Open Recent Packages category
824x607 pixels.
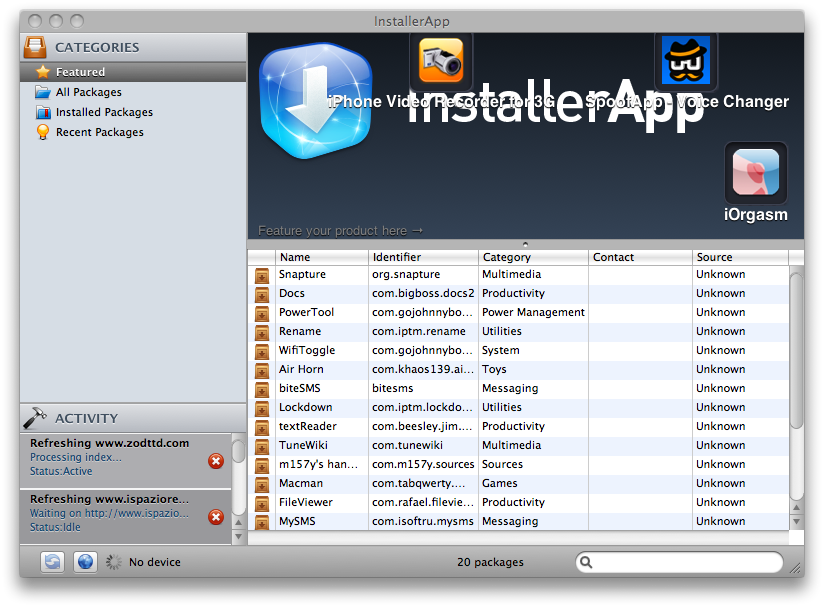click(99, 132)
